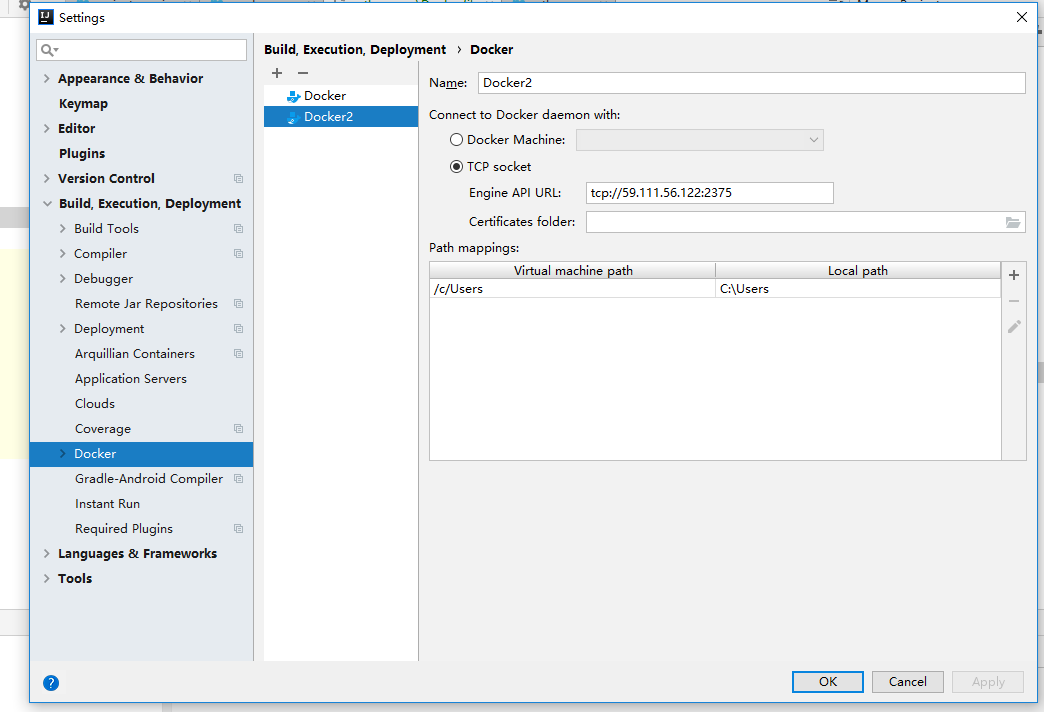This screenshot has width=1044, height=712.
Task: Add a path mapping with plus icon
Action: 1014,274
